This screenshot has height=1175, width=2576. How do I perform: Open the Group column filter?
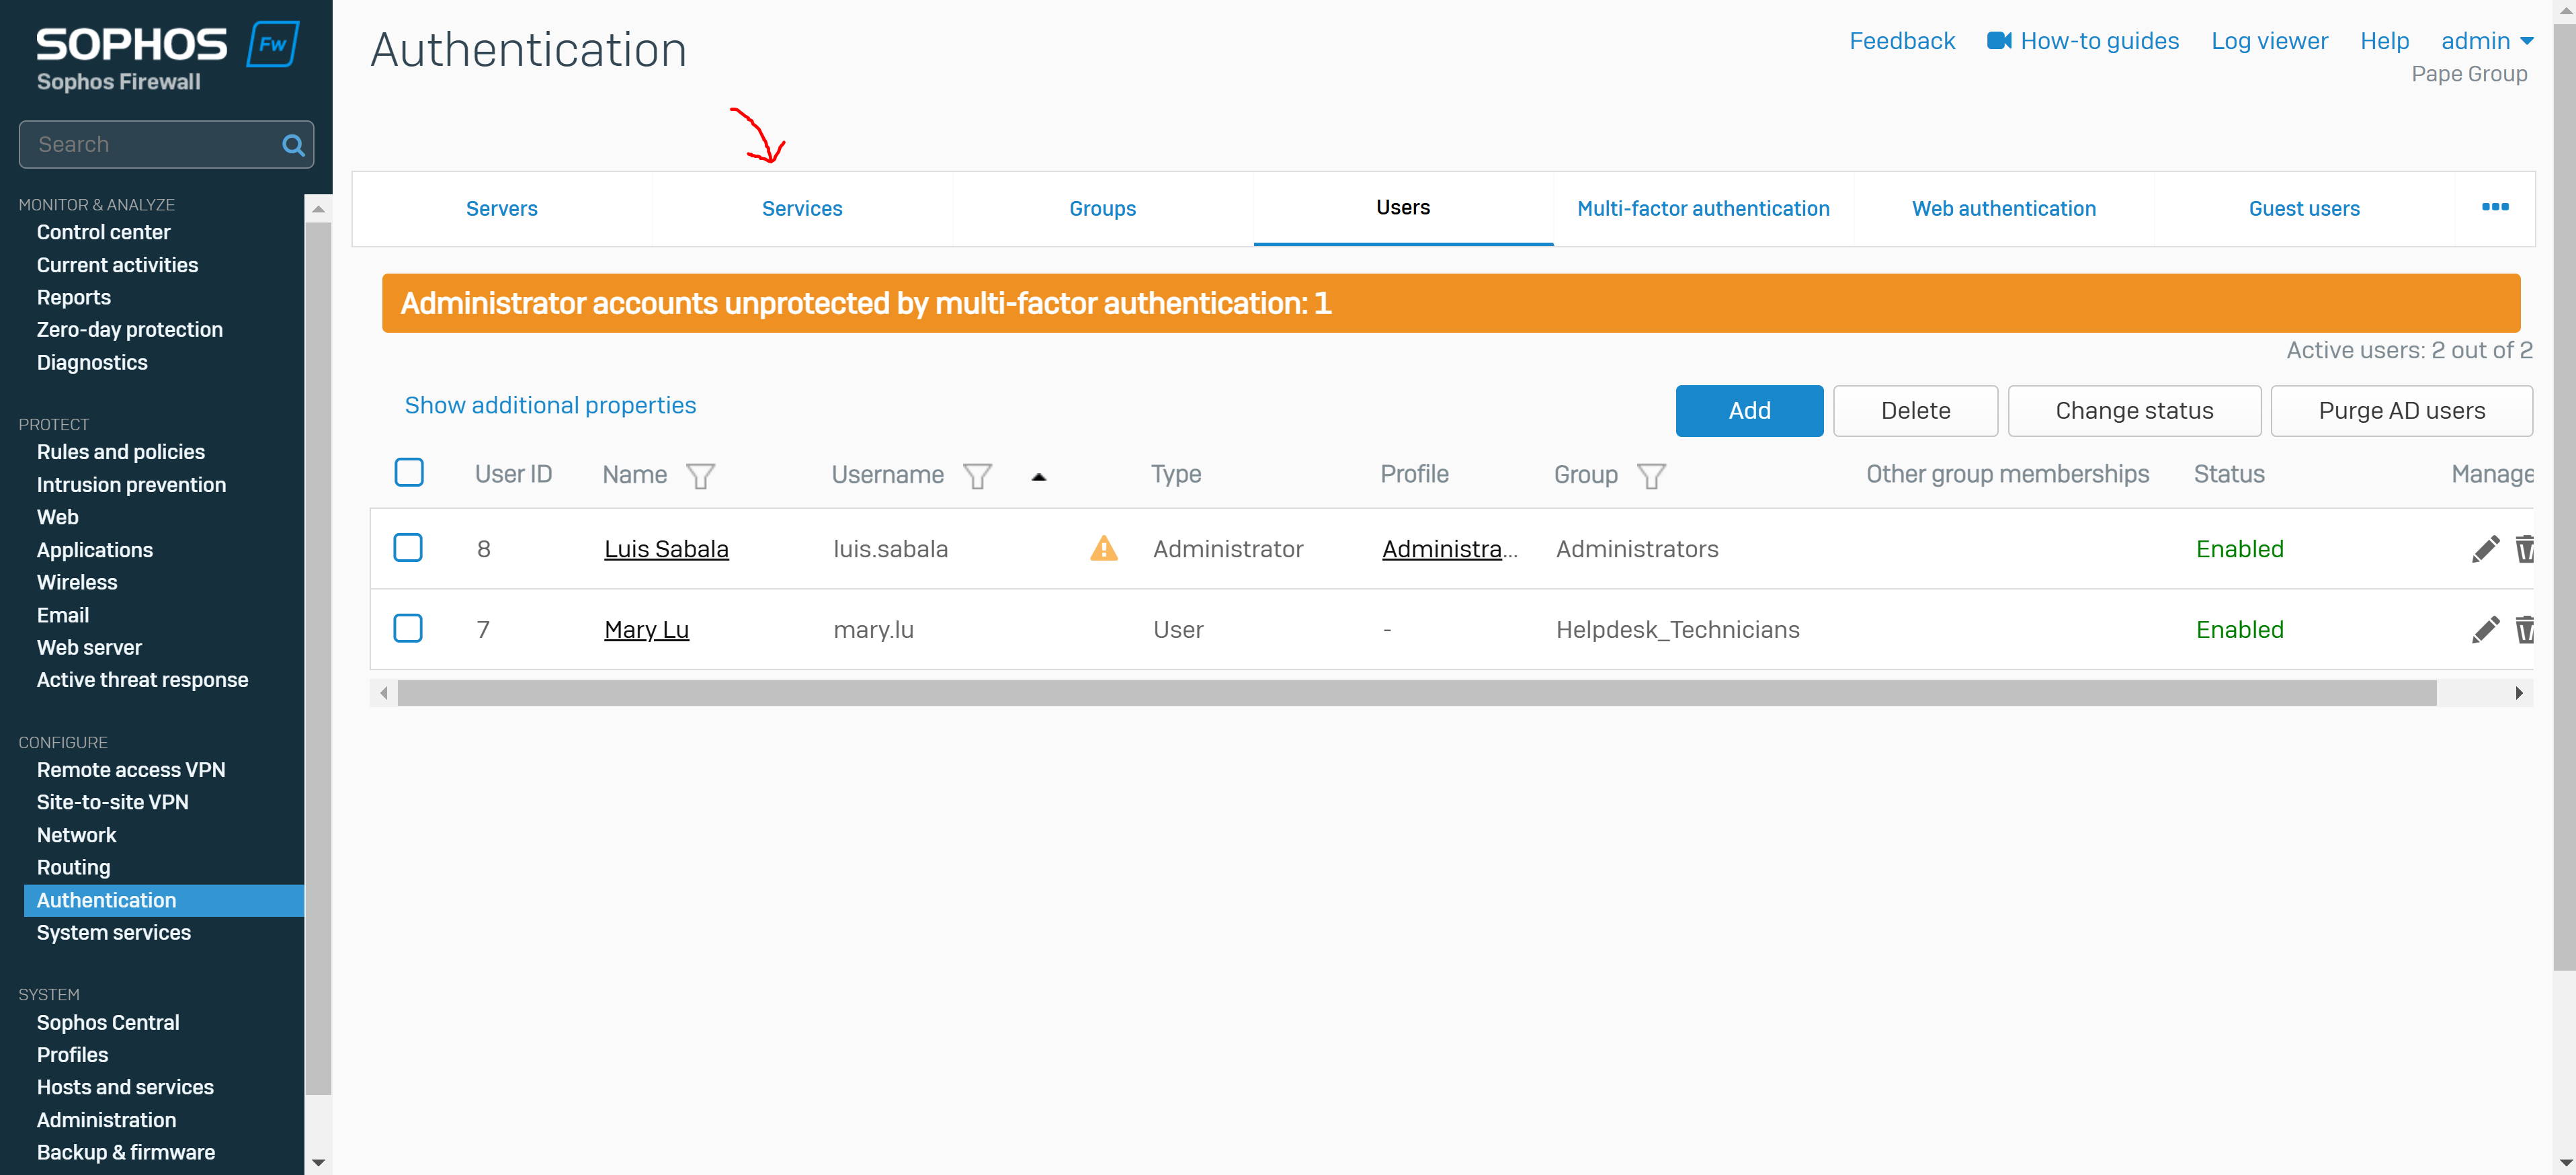click(x=1651, y=476)
